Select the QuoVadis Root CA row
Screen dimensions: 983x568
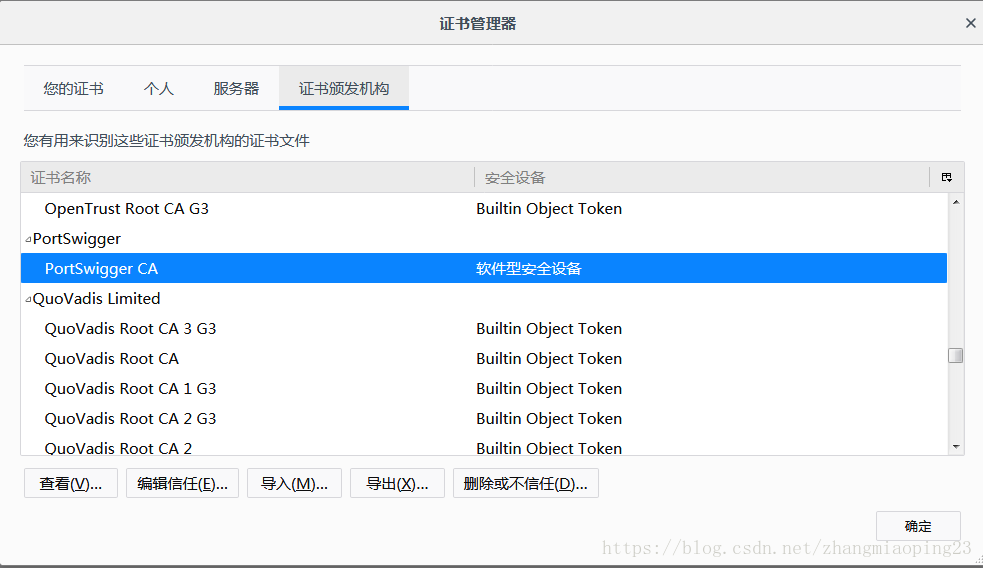tap(484, 359)
